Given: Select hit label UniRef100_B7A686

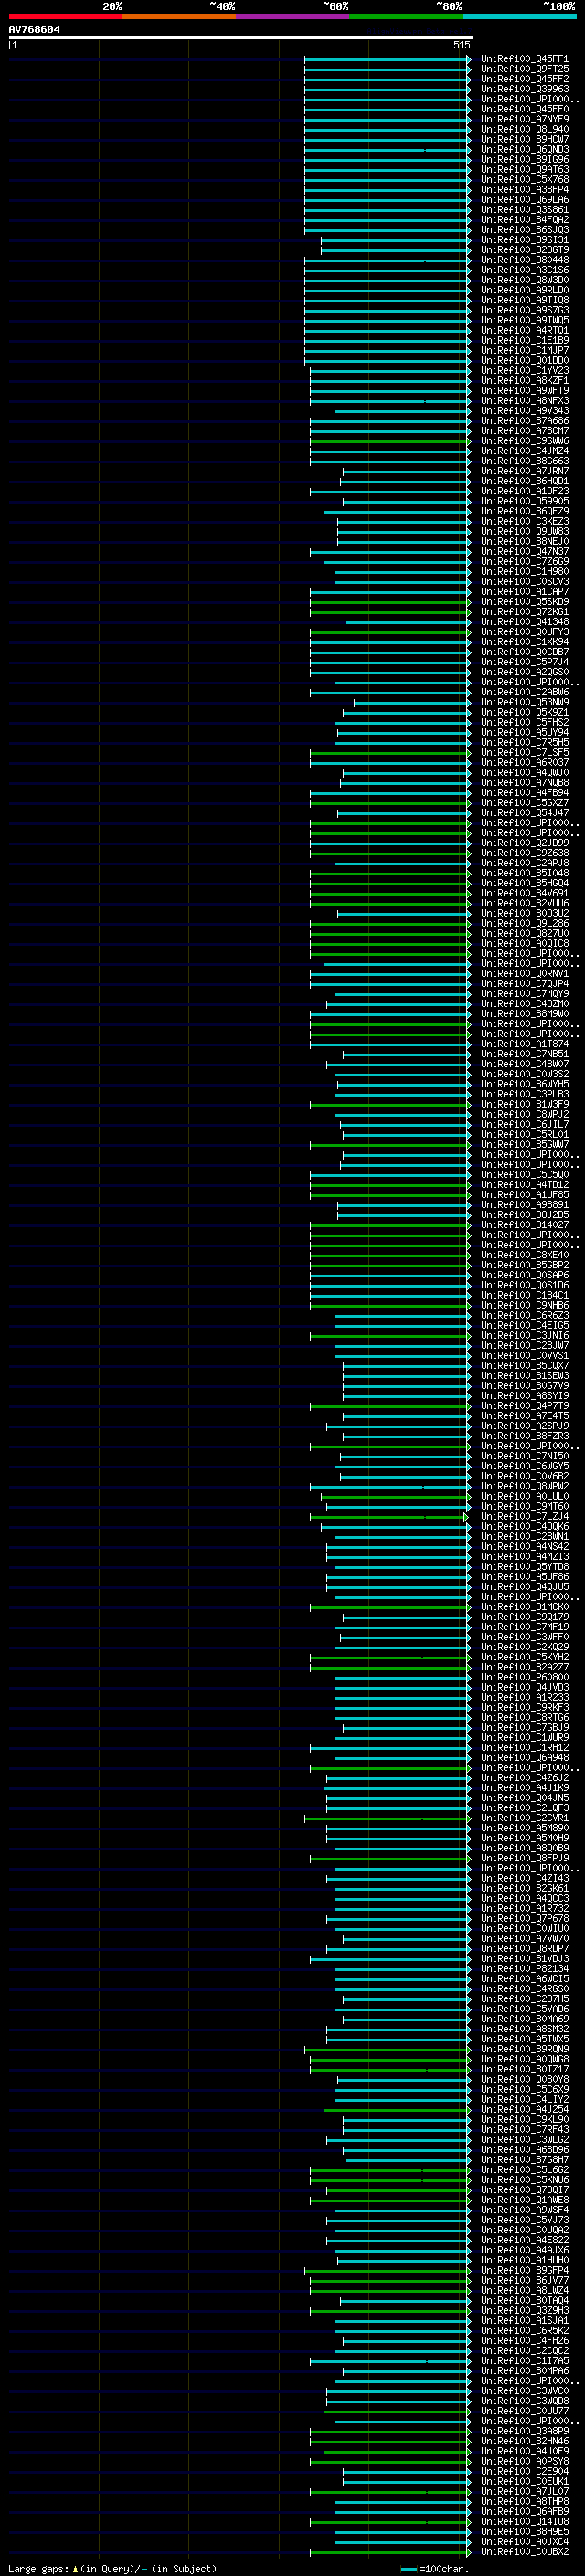Looking at the screenshot, I should tap(524, 421).
